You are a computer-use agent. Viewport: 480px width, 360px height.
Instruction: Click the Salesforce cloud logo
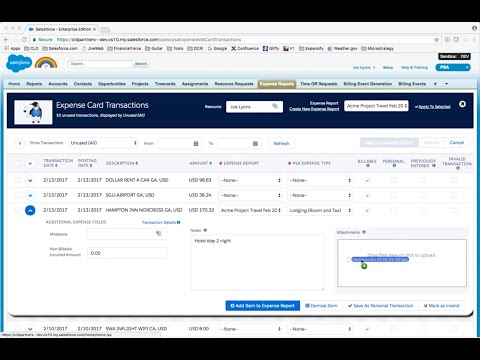[x=19, y=63]
